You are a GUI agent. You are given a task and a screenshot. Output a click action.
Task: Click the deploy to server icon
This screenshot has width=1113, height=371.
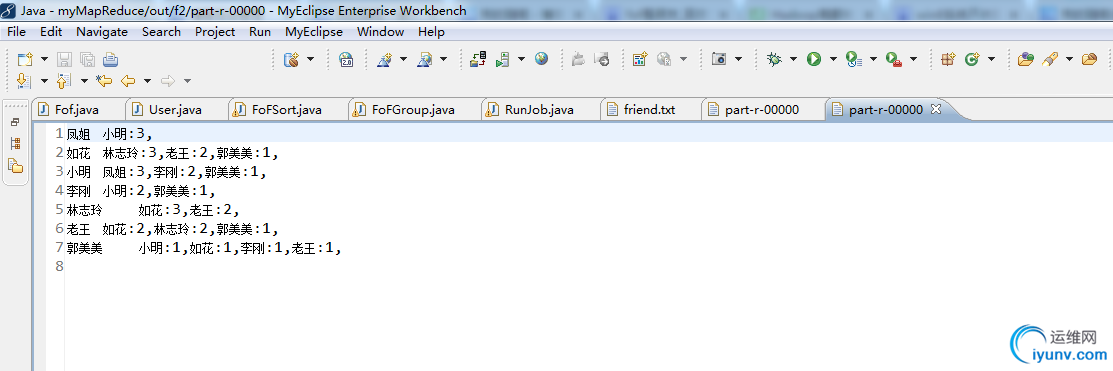[x=478, y=60]
